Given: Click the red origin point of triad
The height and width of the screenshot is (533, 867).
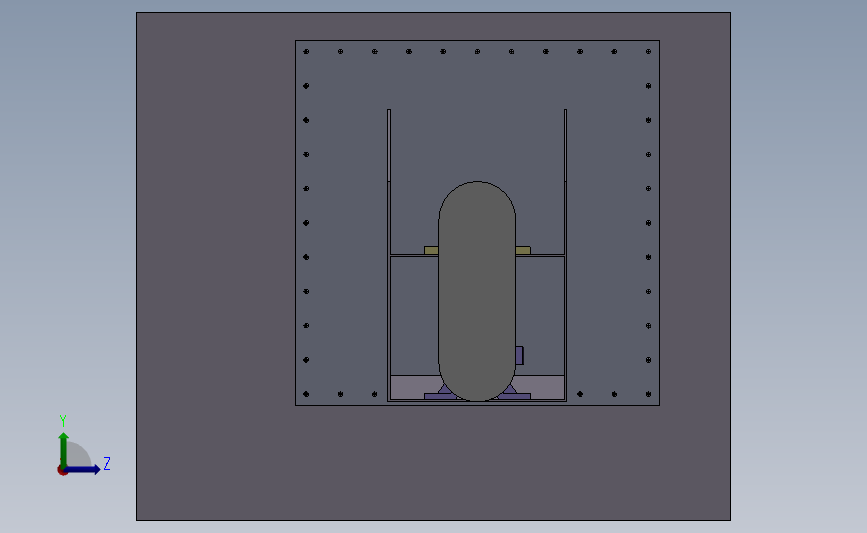Looking at the screenshot, I should [62, 471].
